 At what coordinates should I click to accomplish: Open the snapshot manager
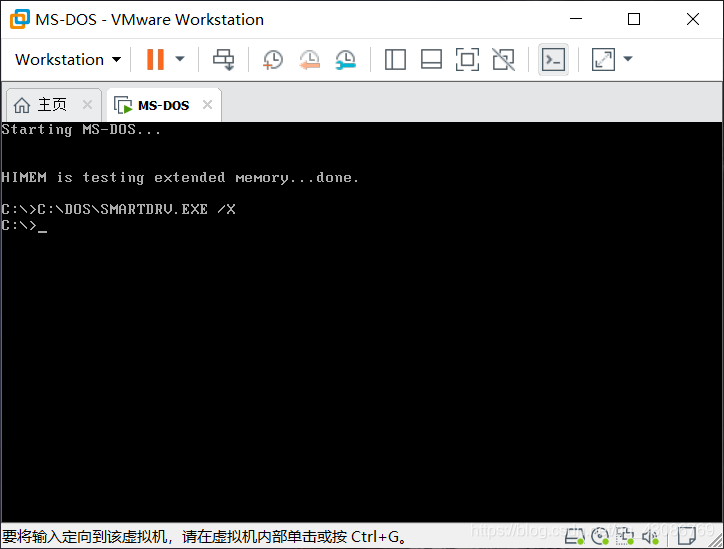coord(345,60)
